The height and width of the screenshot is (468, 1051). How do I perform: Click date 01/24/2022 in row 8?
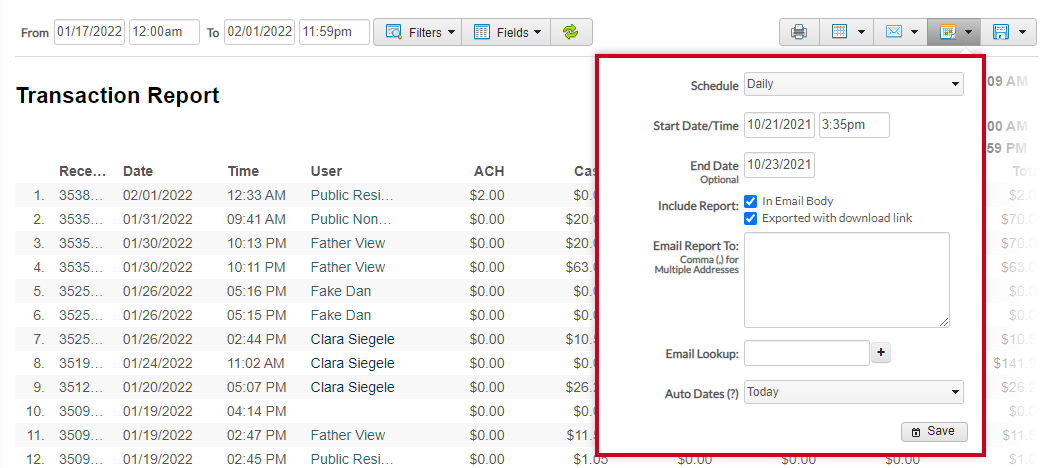click(x=158, y=363)
